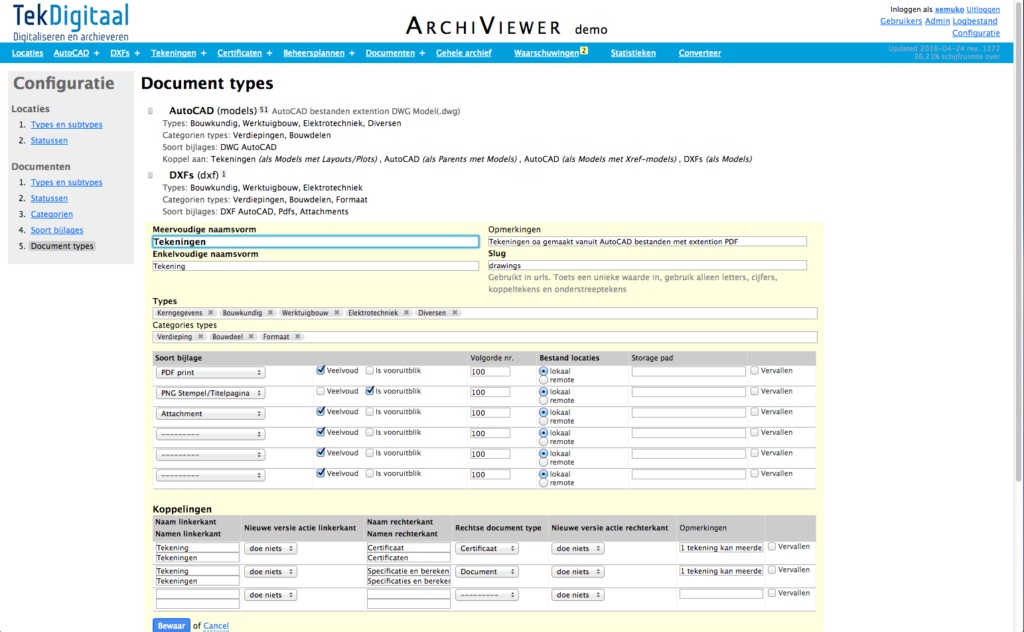The width and height of the screenshot is (1024, 632).
Task: Open the Logbestand link
Action: (975, 21)
